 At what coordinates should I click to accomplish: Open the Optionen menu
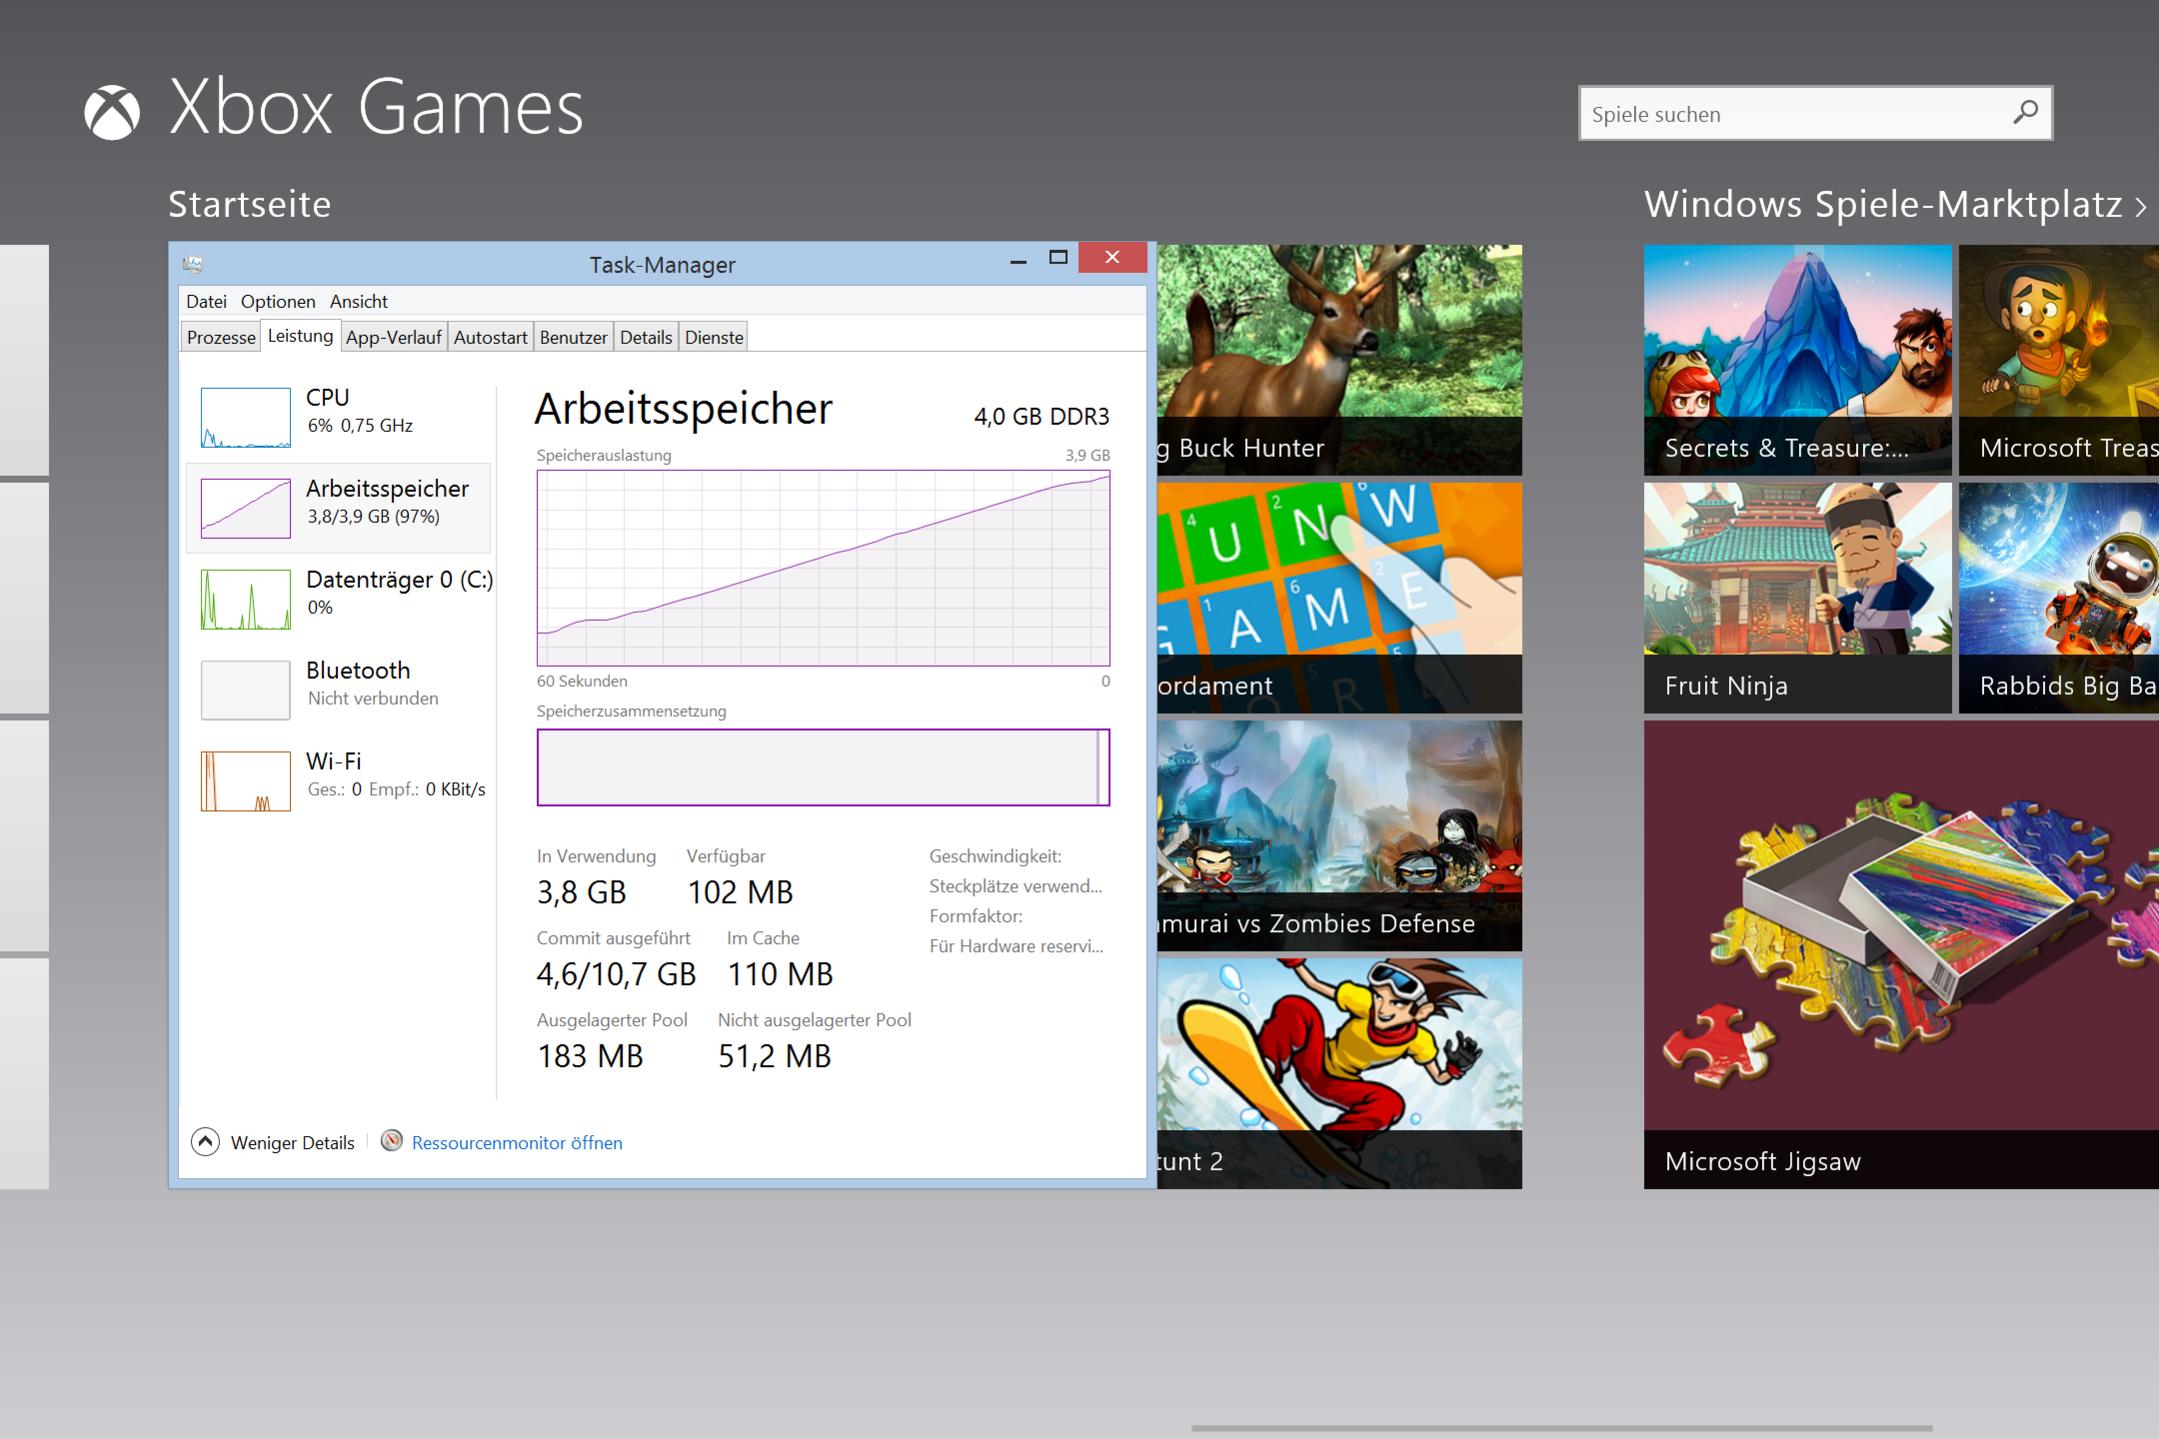click(278, 301)
